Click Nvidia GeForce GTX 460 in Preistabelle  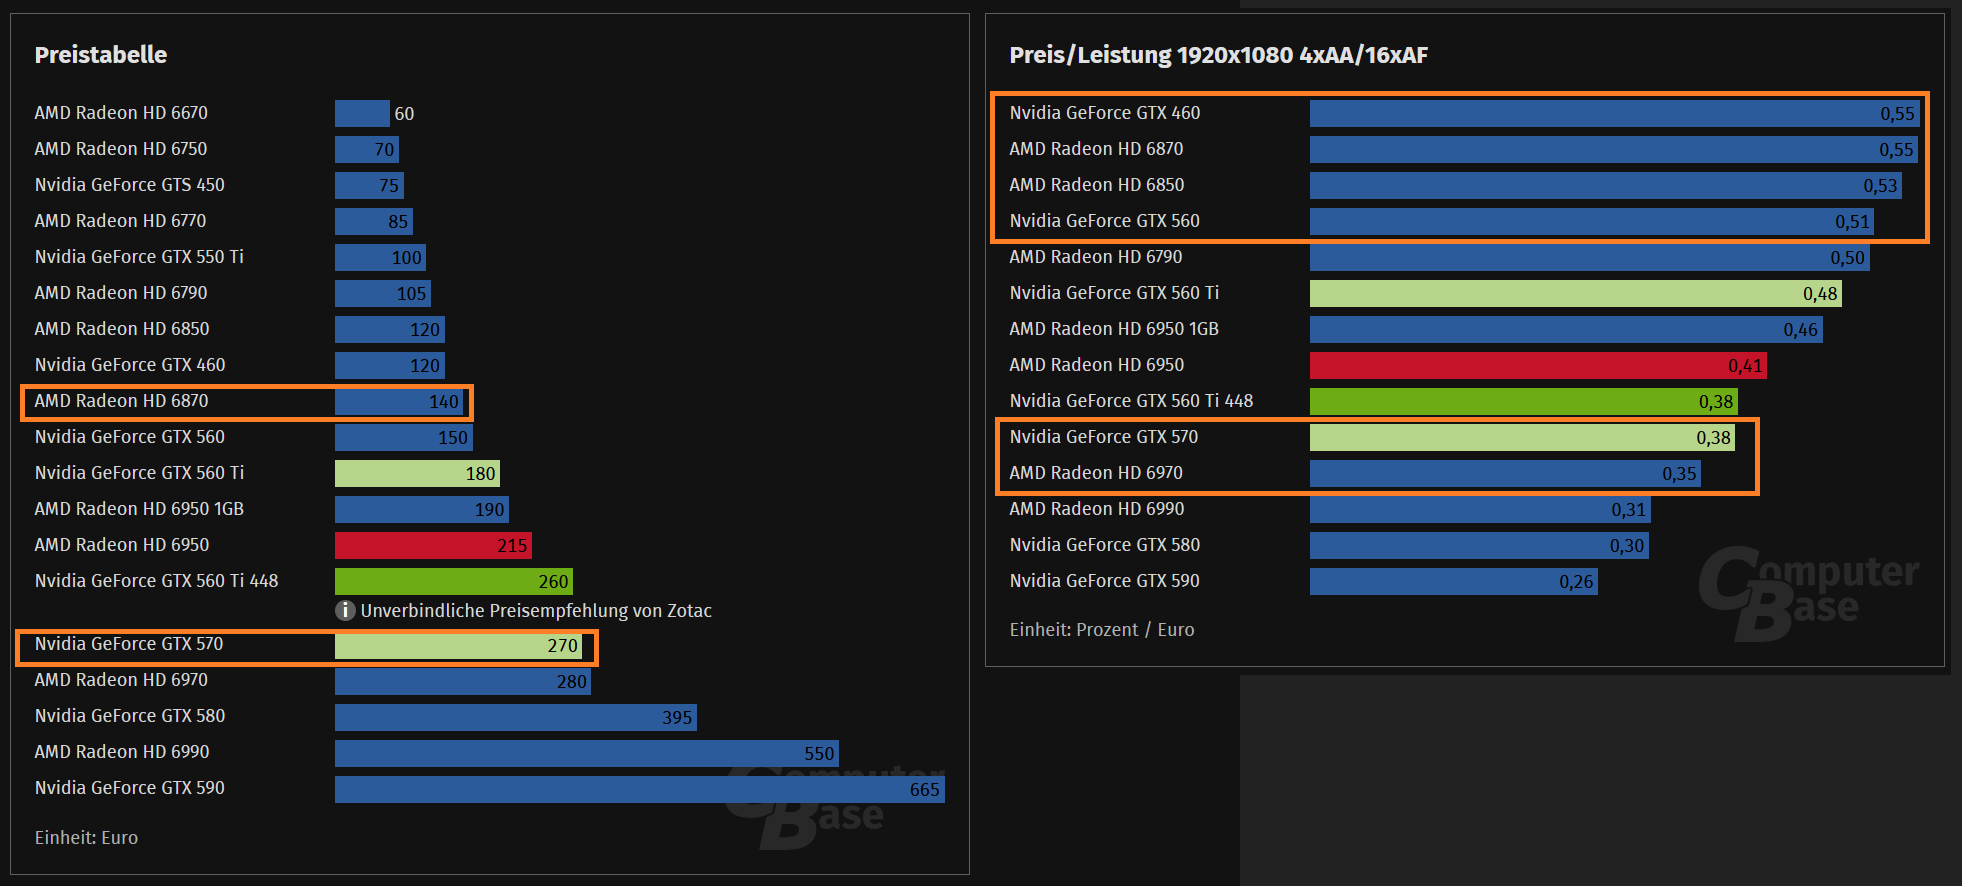click(x=130, y=365)
